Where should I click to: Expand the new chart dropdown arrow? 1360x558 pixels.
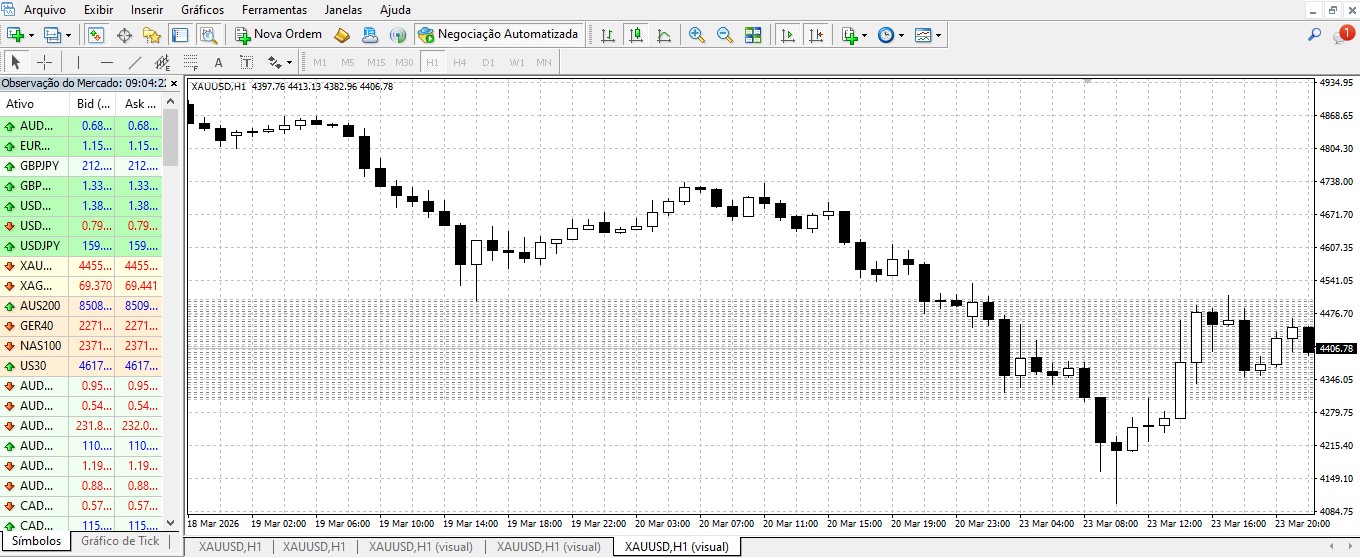pos(32,36)
